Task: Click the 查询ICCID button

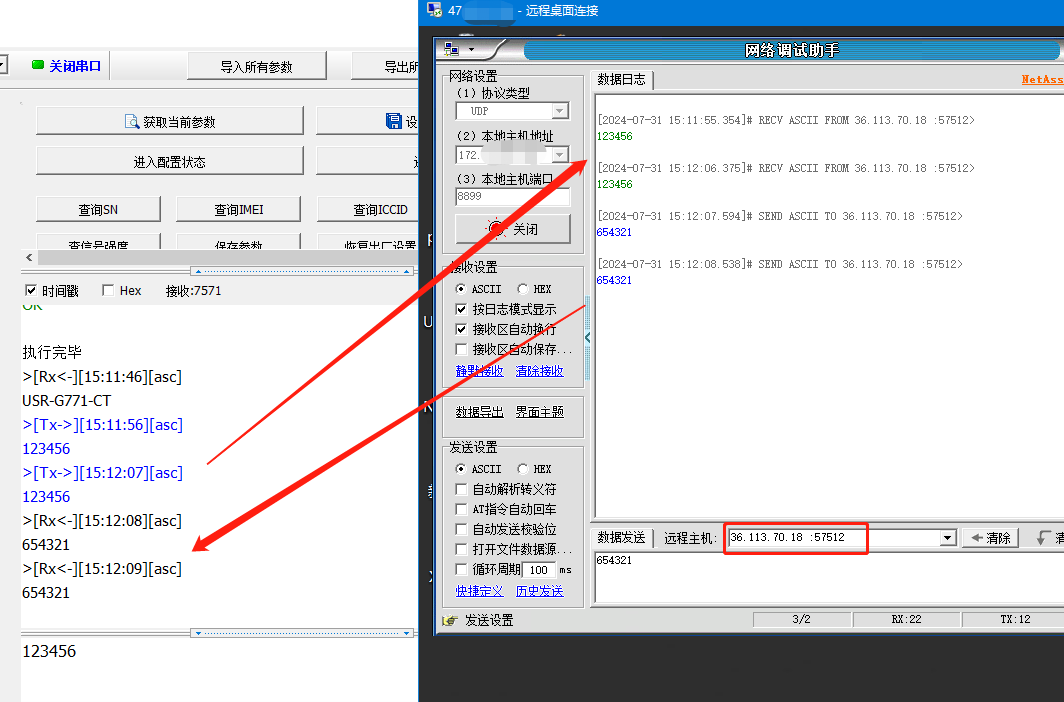Action: pos(367,210)
